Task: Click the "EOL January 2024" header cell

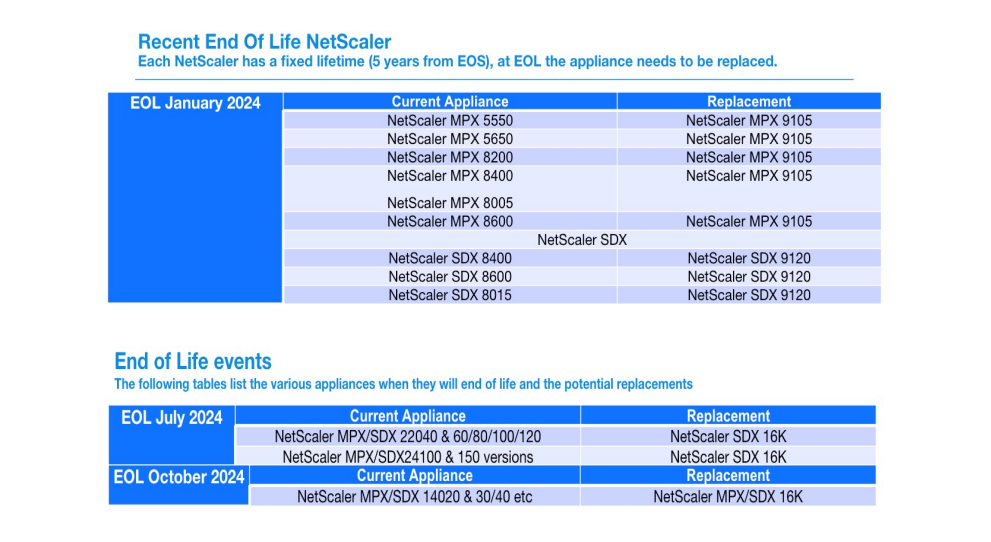Action: [195, 103]
